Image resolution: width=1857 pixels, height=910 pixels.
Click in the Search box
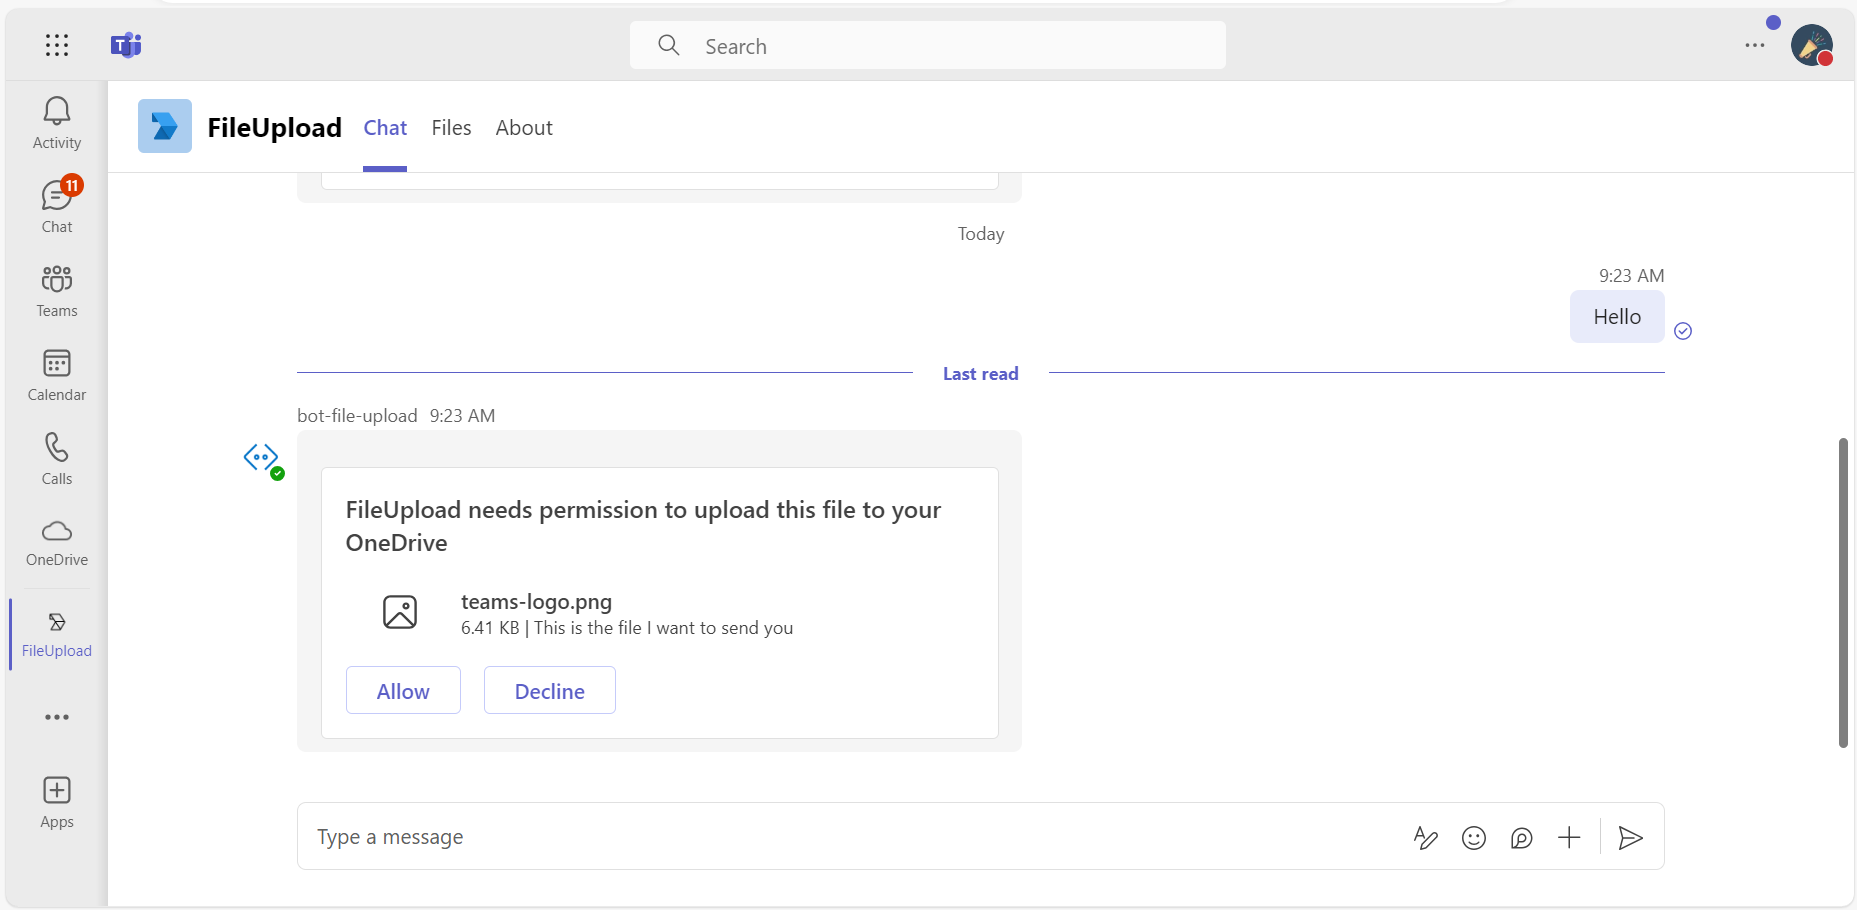point(928,45)
